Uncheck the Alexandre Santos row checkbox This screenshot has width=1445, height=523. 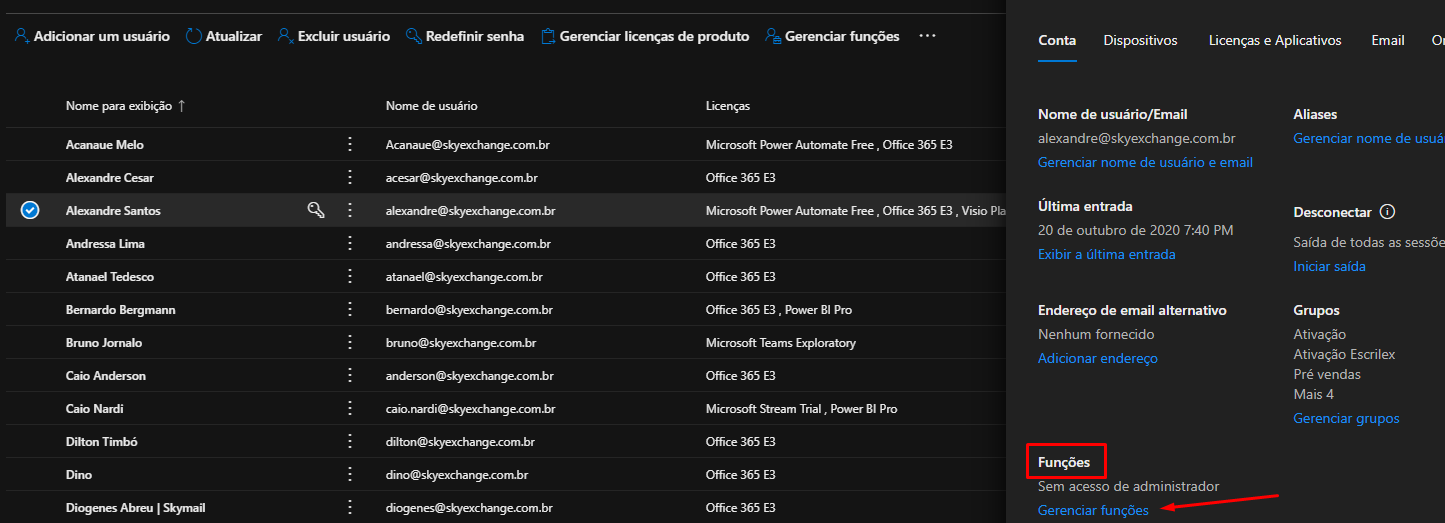(30, 210)
